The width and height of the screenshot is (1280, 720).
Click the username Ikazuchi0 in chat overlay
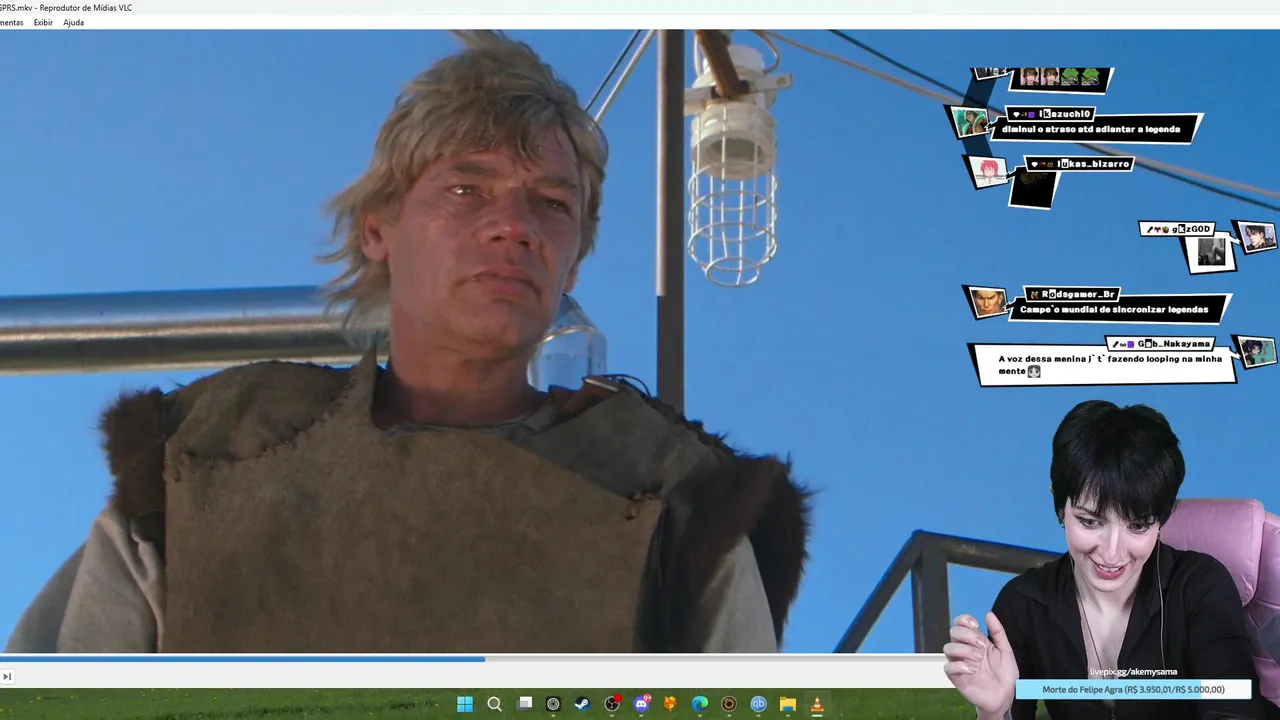coord(1065,114)
